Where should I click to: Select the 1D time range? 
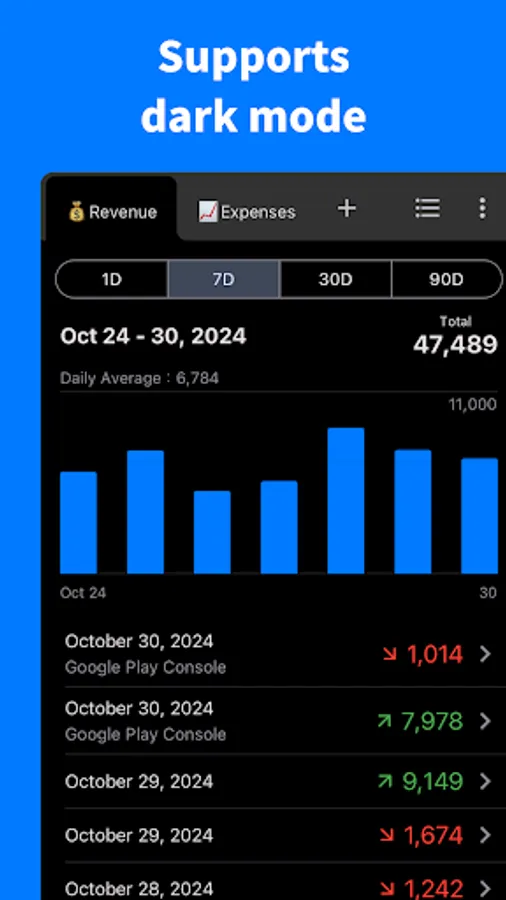point(112,280)
